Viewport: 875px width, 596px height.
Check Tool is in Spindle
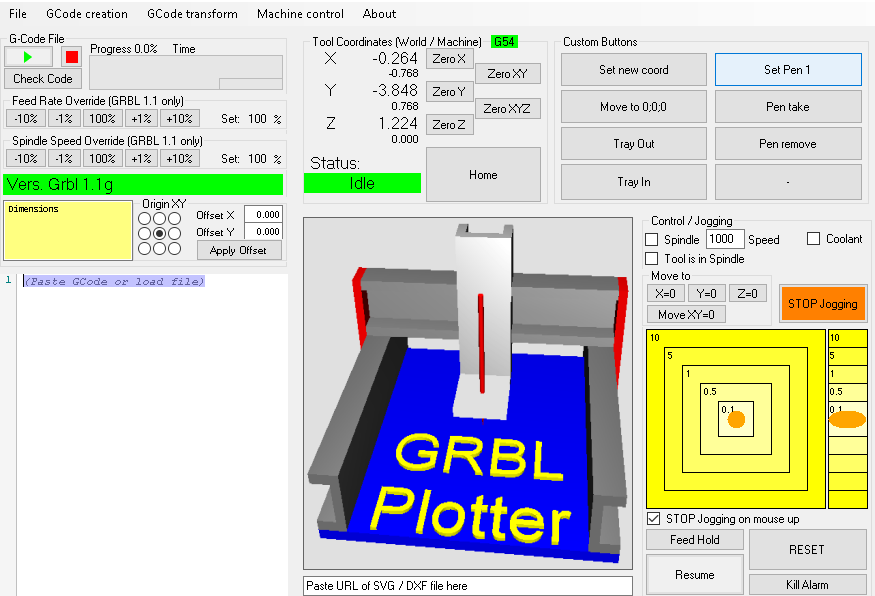(x=651, y=258)
